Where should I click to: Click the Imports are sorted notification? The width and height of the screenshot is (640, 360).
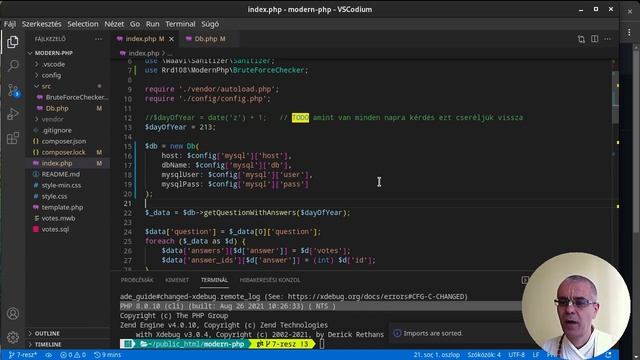pyautogui.click(x=433, y=333)
